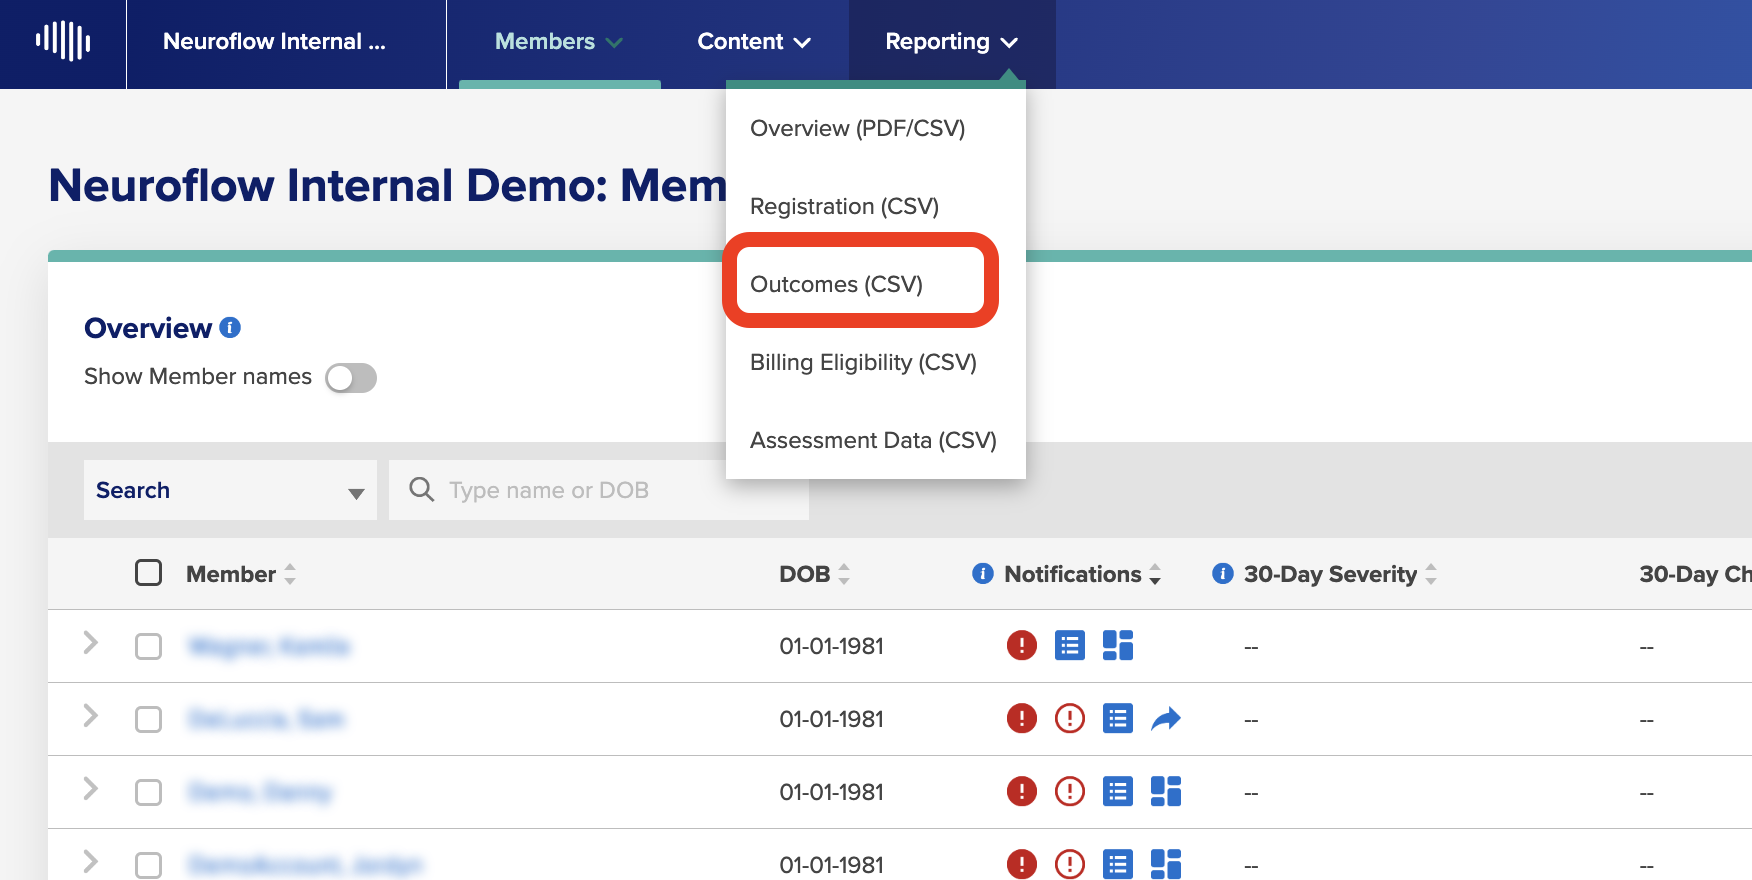
Task: Open blurred member name in first row
Action: click(x=269, y=646)
